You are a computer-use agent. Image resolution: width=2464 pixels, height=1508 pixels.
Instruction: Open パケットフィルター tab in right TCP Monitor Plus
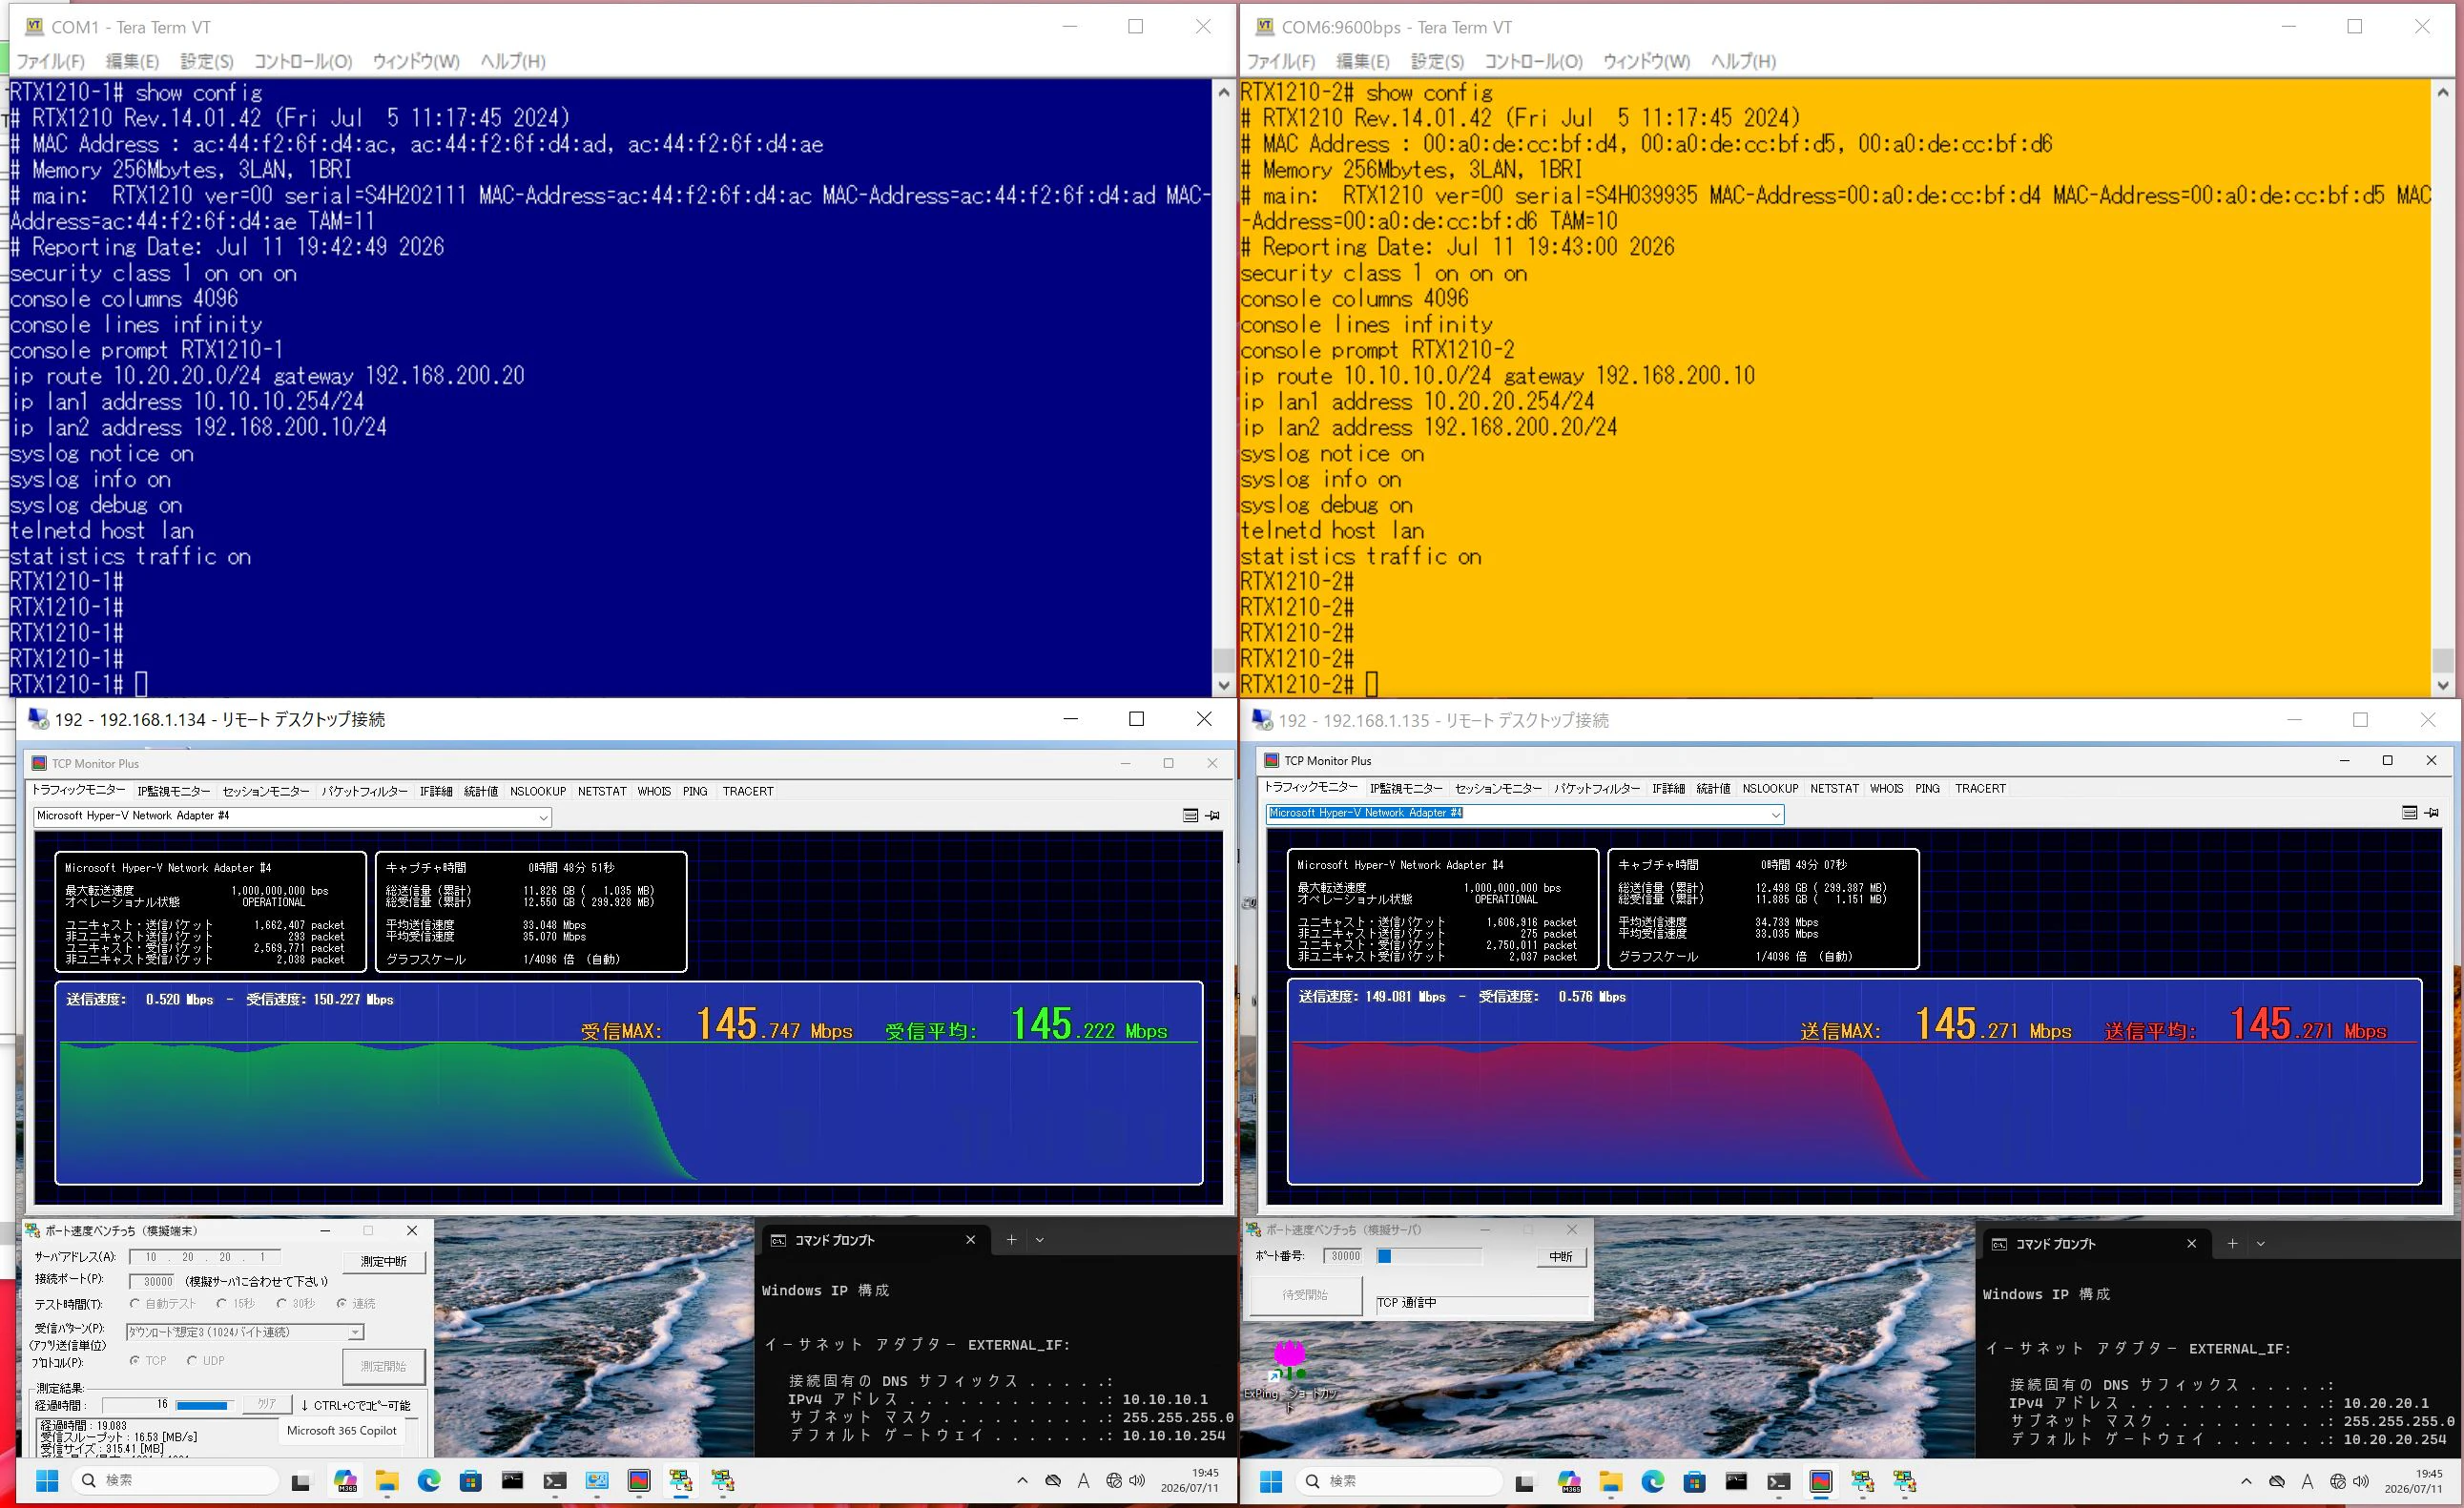tap(1597, 788)
